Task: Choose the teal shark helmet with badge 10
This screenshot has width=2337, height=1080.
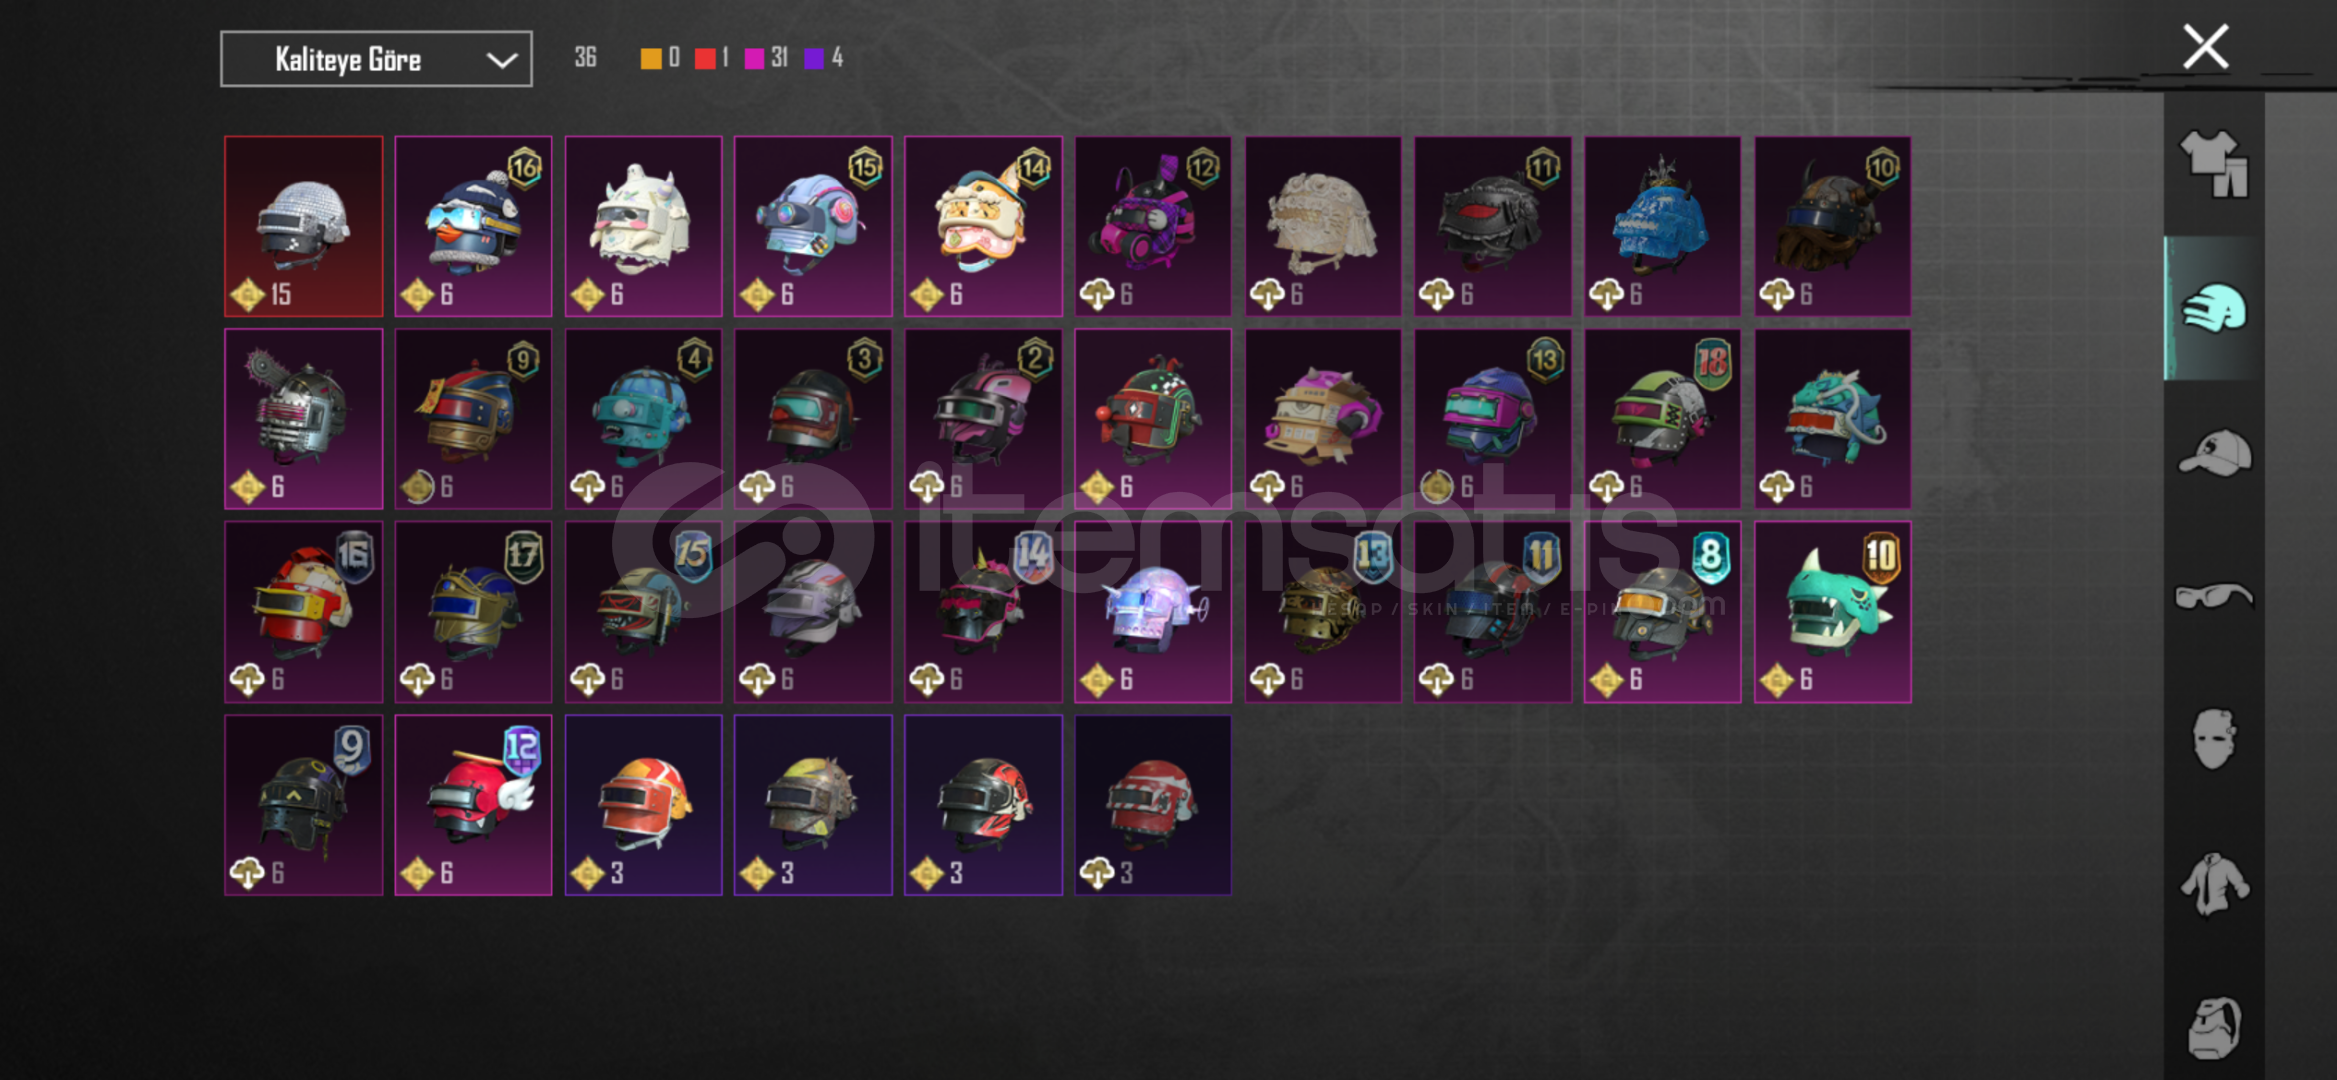Action: [1832, 612]
